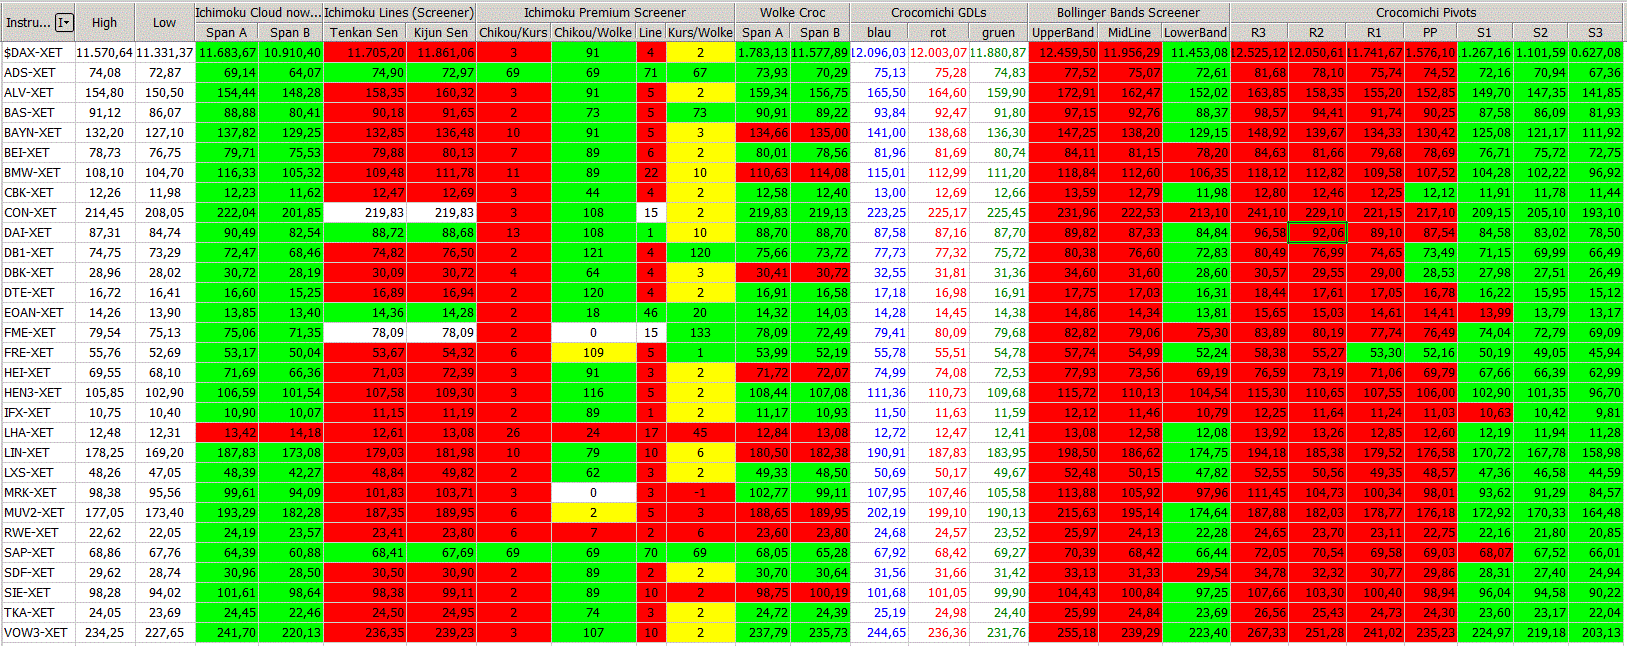Select the Ichimoku Cloud now... group header

(x=258, y=12)
